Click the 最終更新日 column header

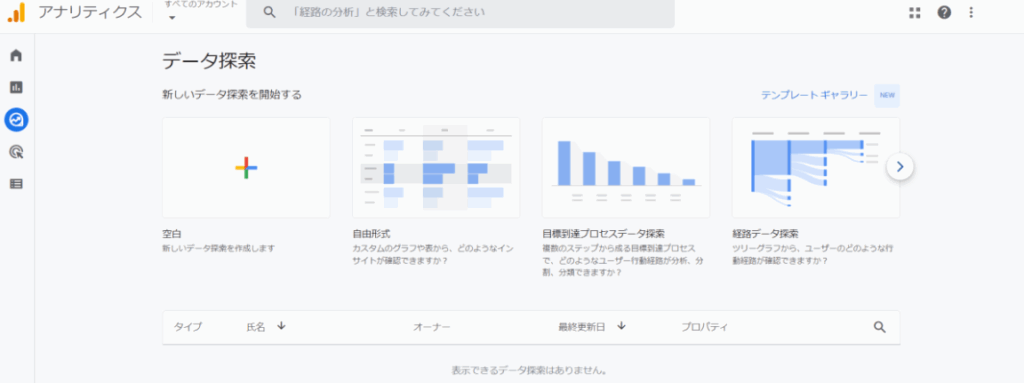[x=581, y=327]
